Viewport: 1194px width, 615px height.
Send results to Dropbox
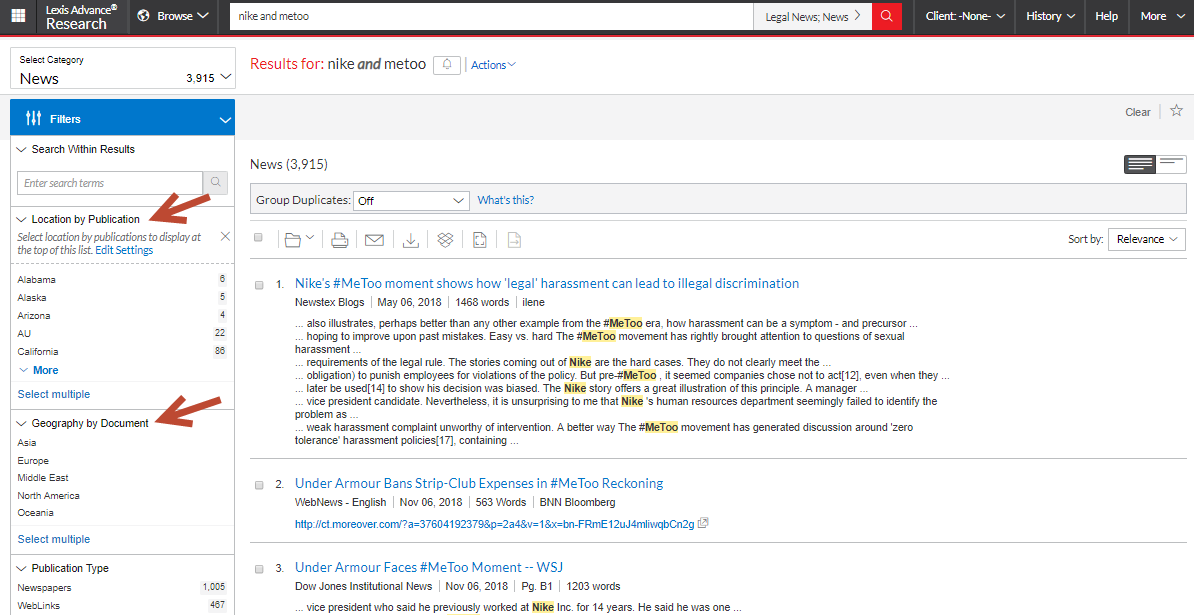click(x=445, y=240)
